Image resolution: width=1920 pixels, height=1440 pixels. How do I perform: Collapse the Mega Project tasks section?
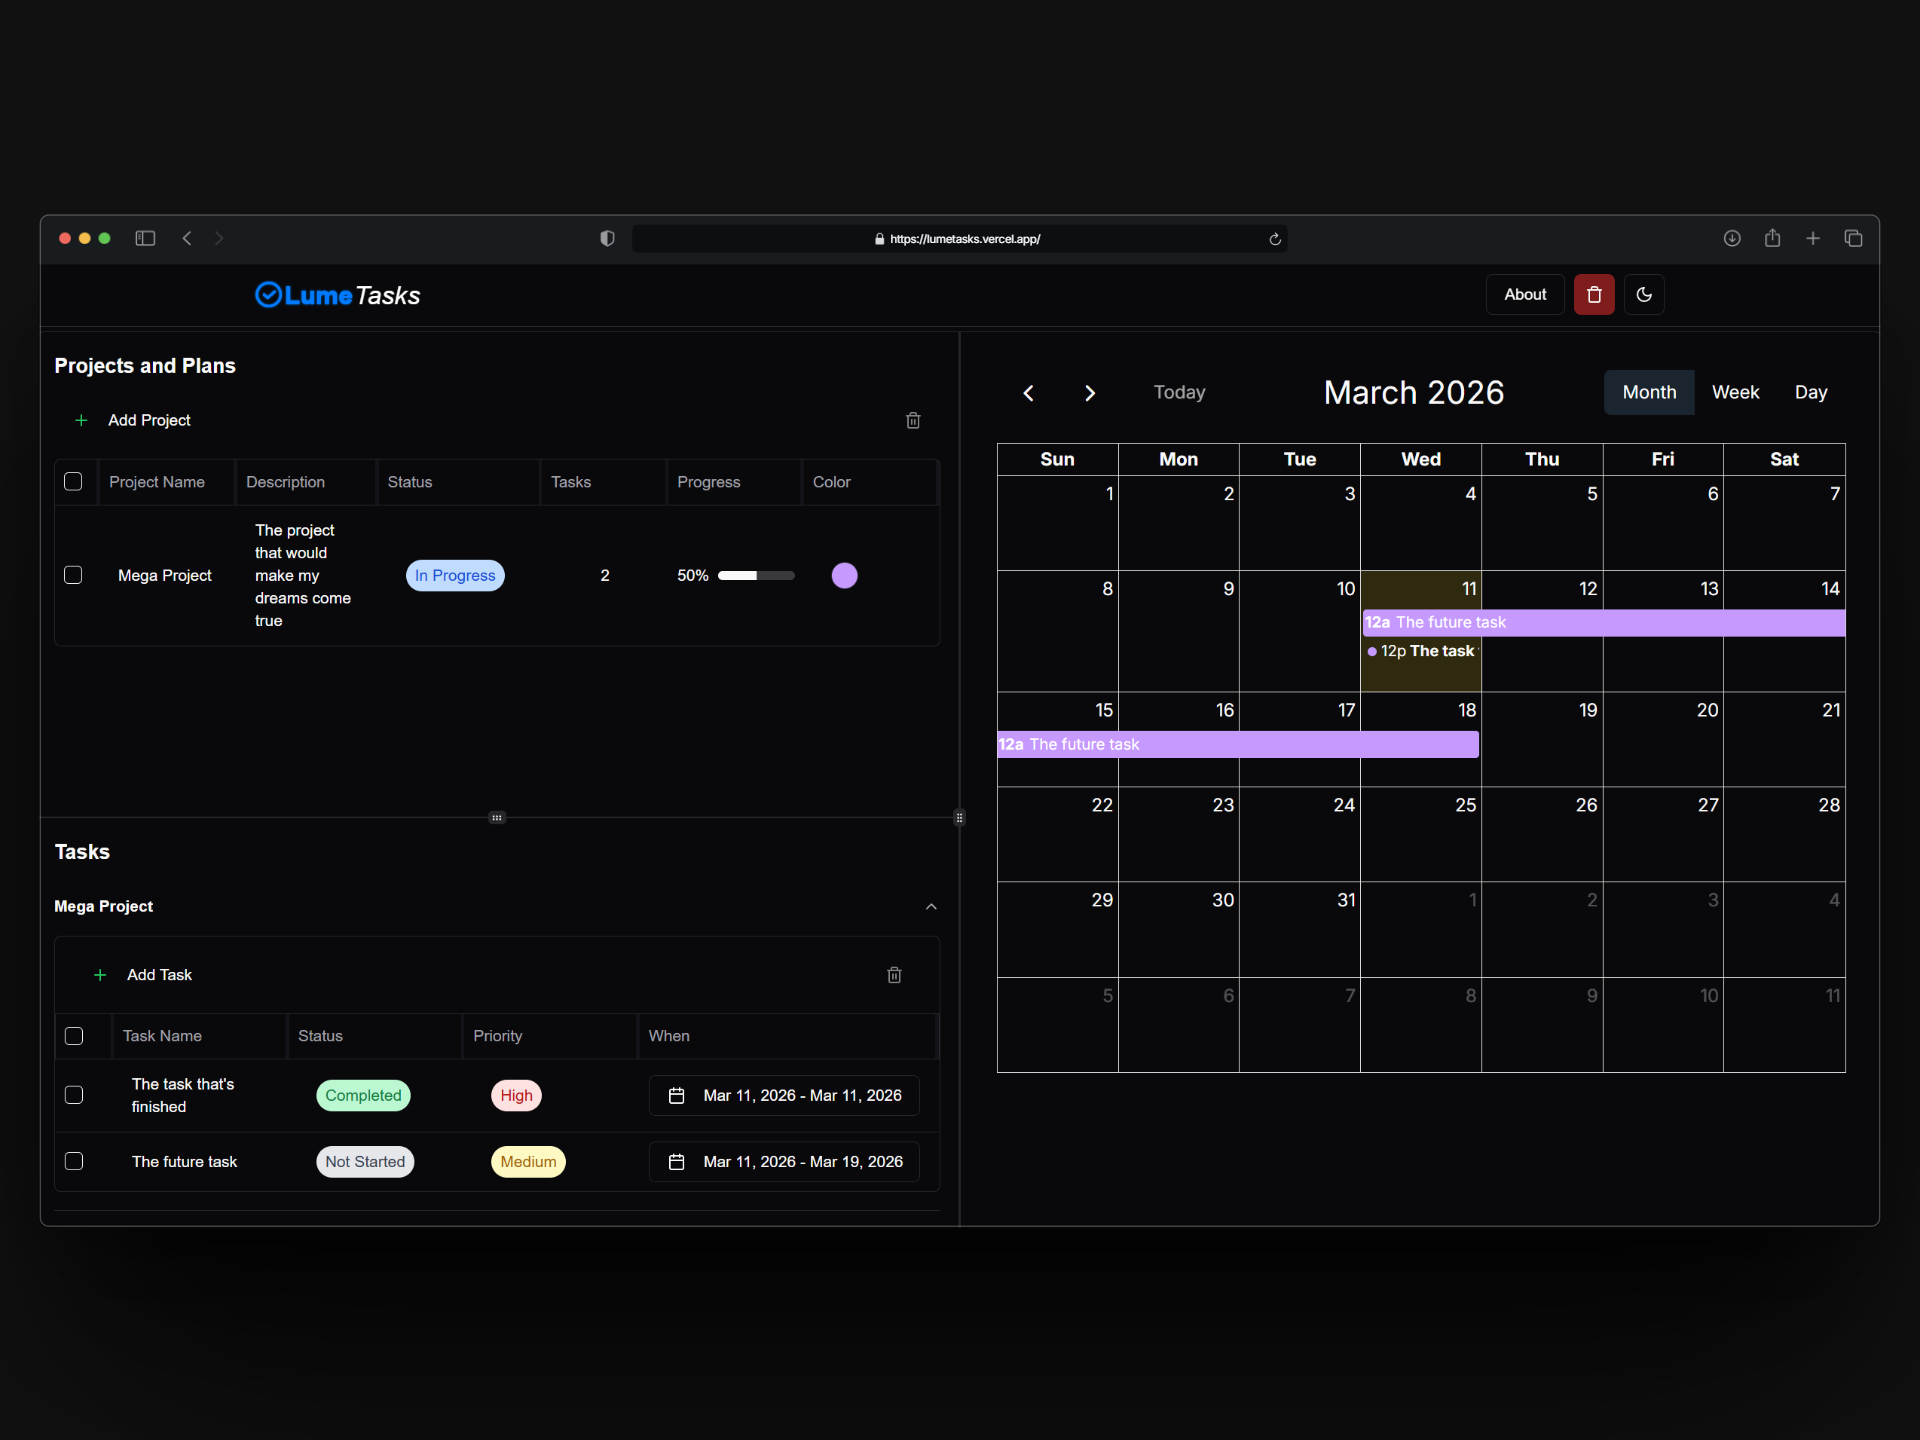931,906
